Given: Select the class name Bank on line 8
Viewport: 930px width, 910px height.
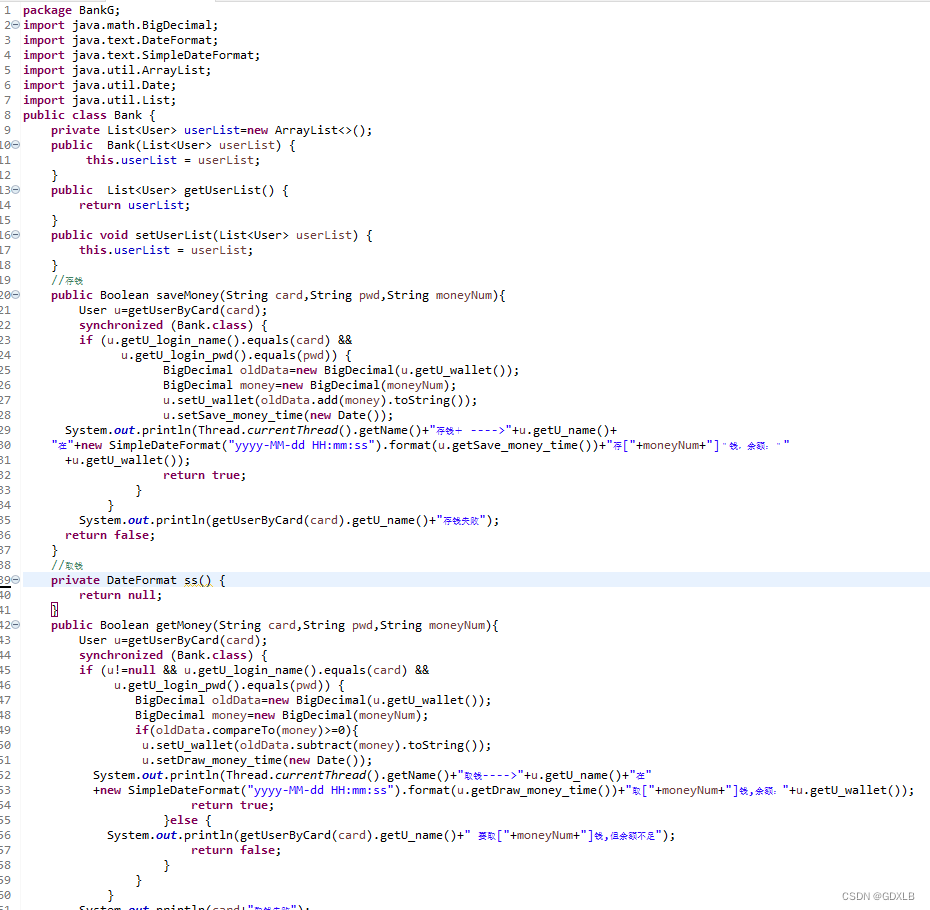Looking at the screenshot, I should [x=127, y=115].
